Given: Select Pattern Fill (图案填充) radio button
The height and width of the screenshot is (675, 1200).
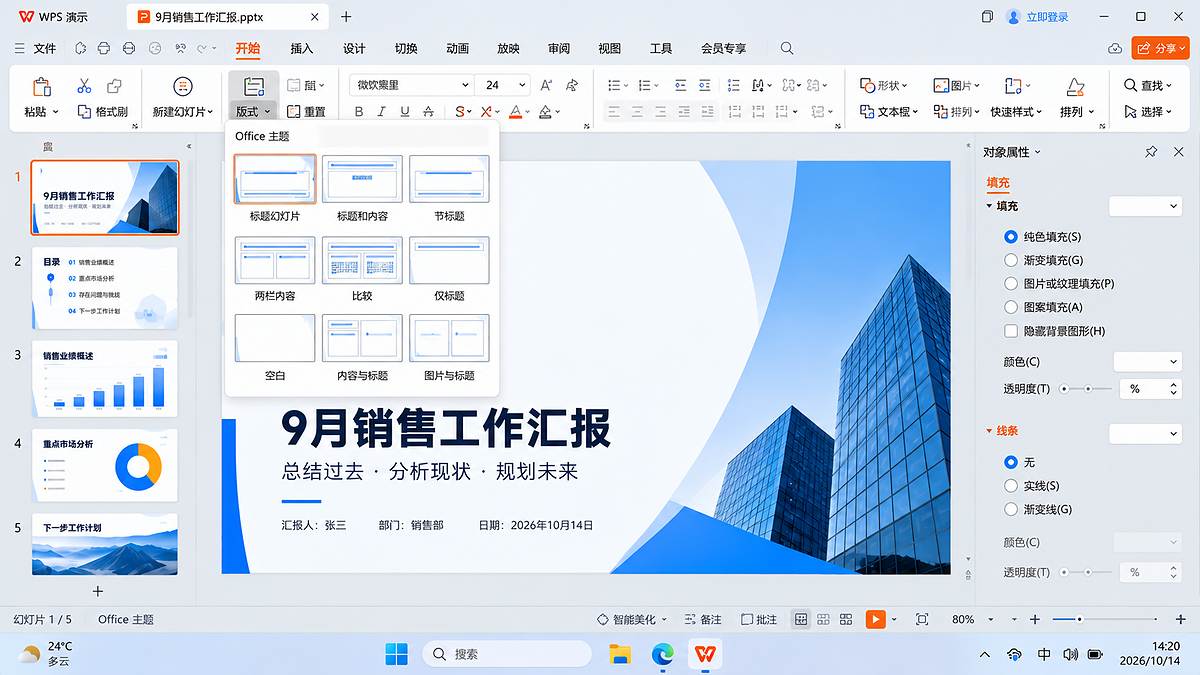Looking at the screenshot, I should coord(1010,307).
